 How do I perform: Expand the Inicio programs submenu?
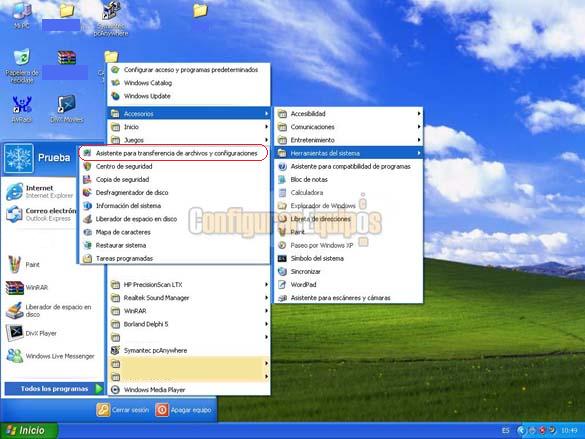[189, 127]
